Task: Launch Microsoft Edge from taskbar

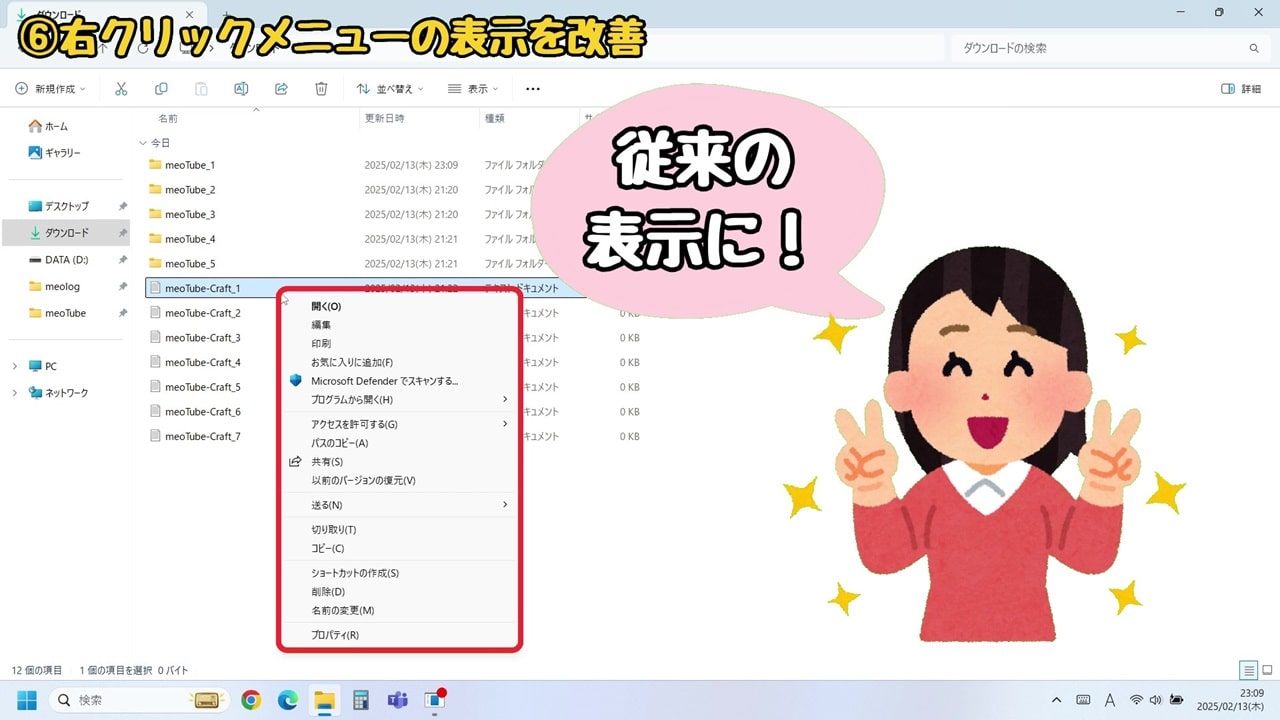Action: [x=287, y=700]
